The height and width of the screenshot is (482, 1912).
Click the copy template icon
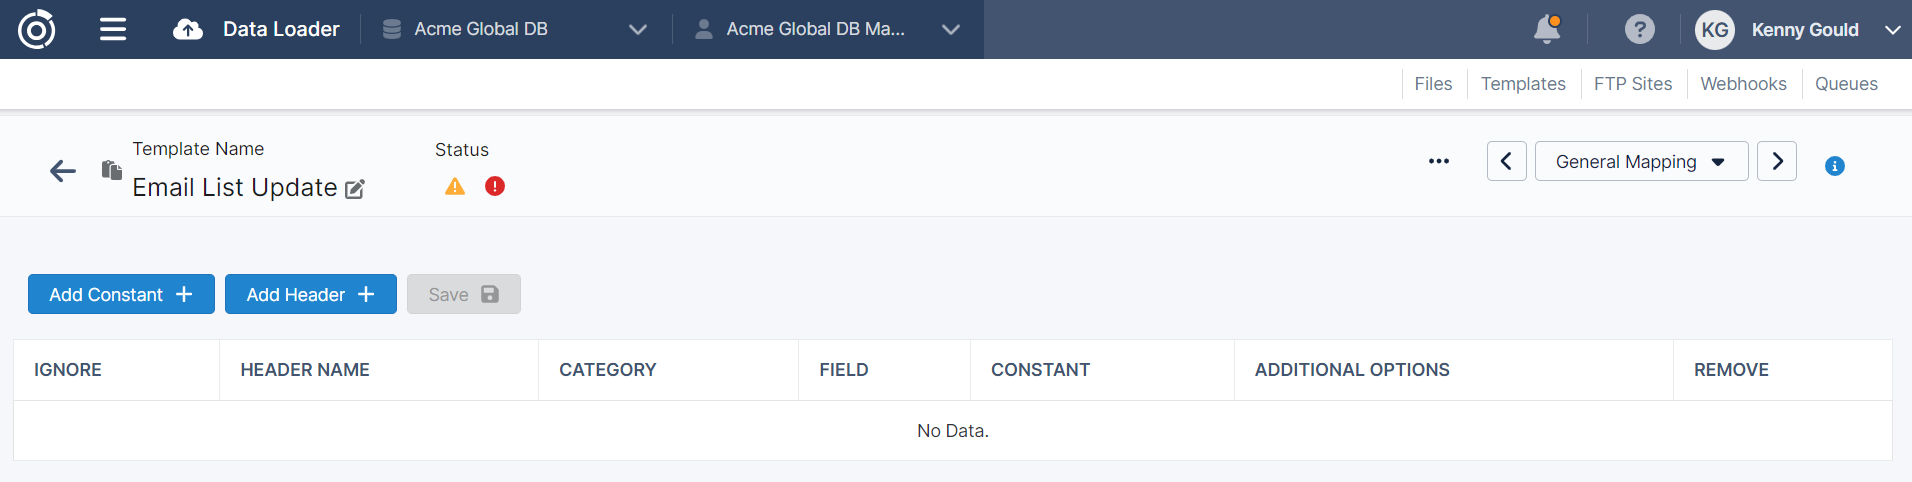[111, 170]
